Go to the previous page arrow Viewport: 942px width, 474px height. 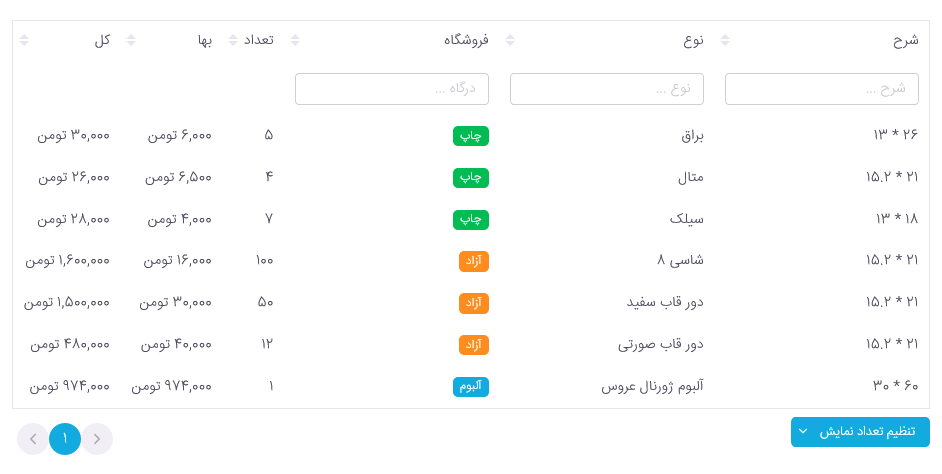pyautogui.click(x=33, y=439)
